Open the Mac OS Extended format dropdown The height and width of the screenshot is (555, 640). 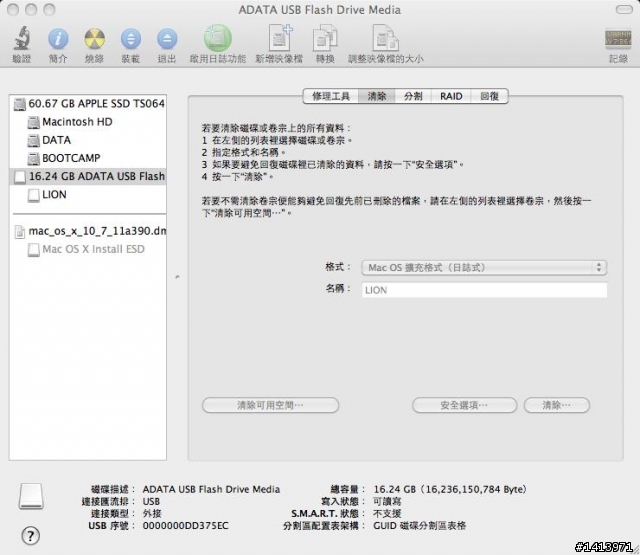[x=484, y=268]
